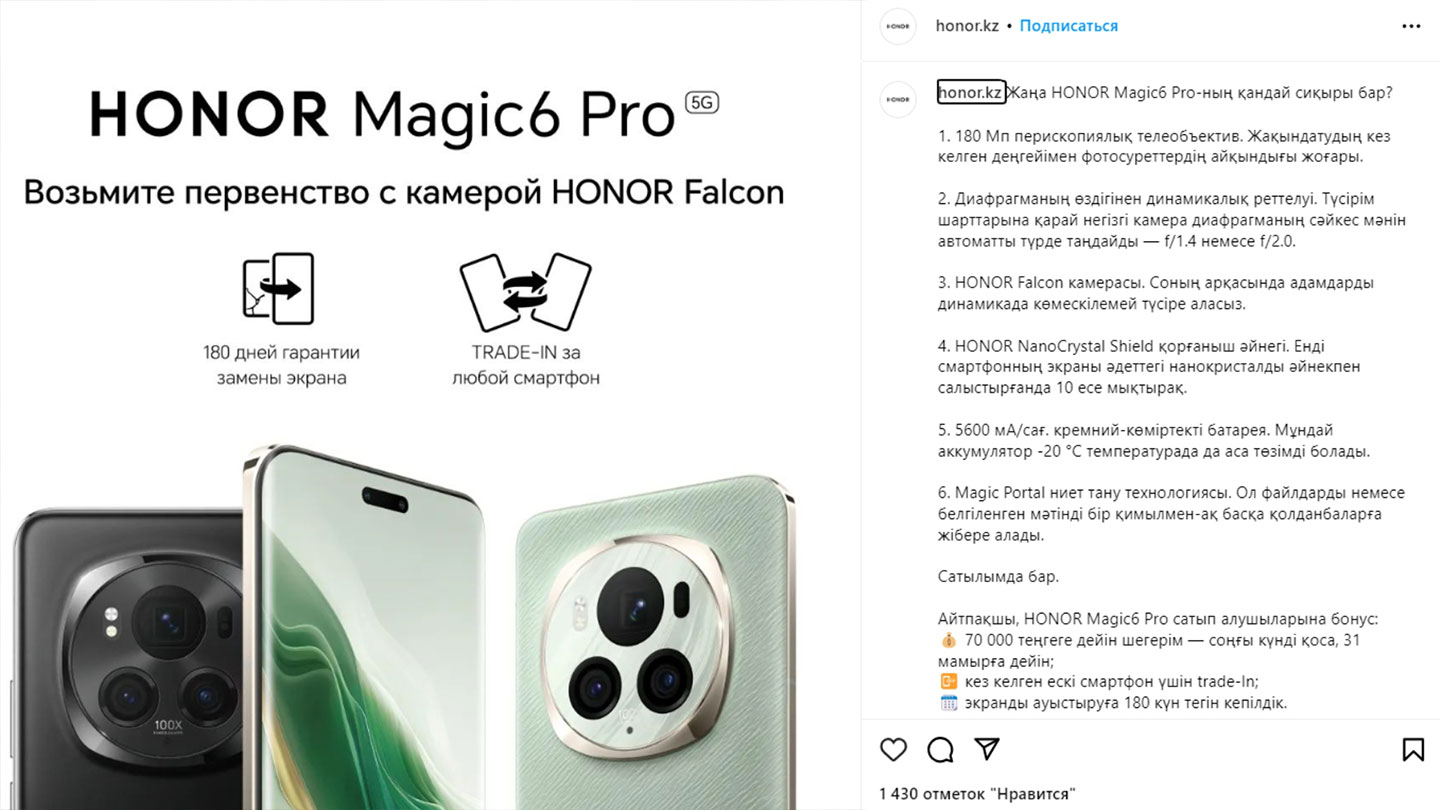Follow the account via Подписаться
Image resolution: width=1440 pixels, height=810 pixels.
[1069, 26]
